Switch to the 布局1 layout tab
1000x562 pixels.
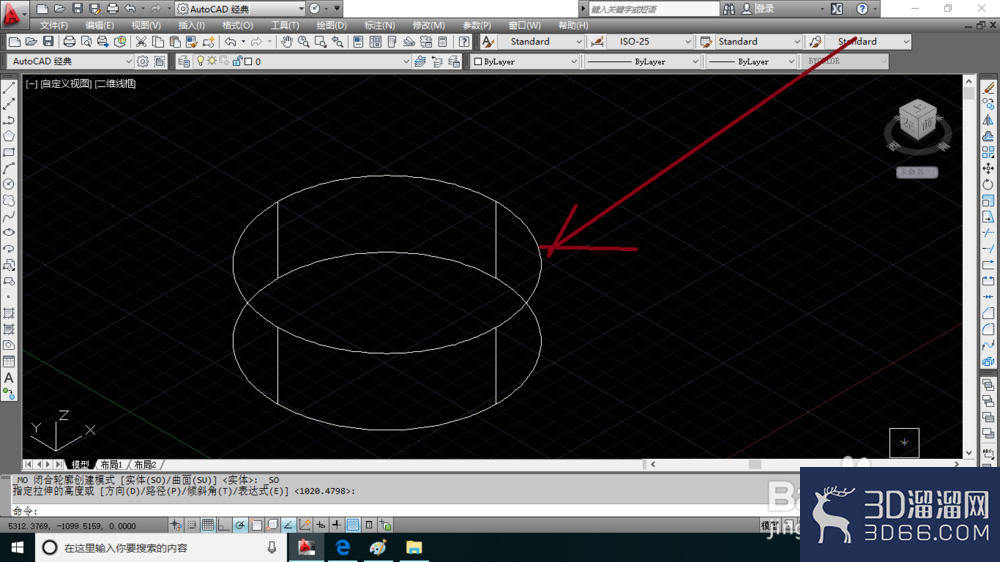pos(111,464)
